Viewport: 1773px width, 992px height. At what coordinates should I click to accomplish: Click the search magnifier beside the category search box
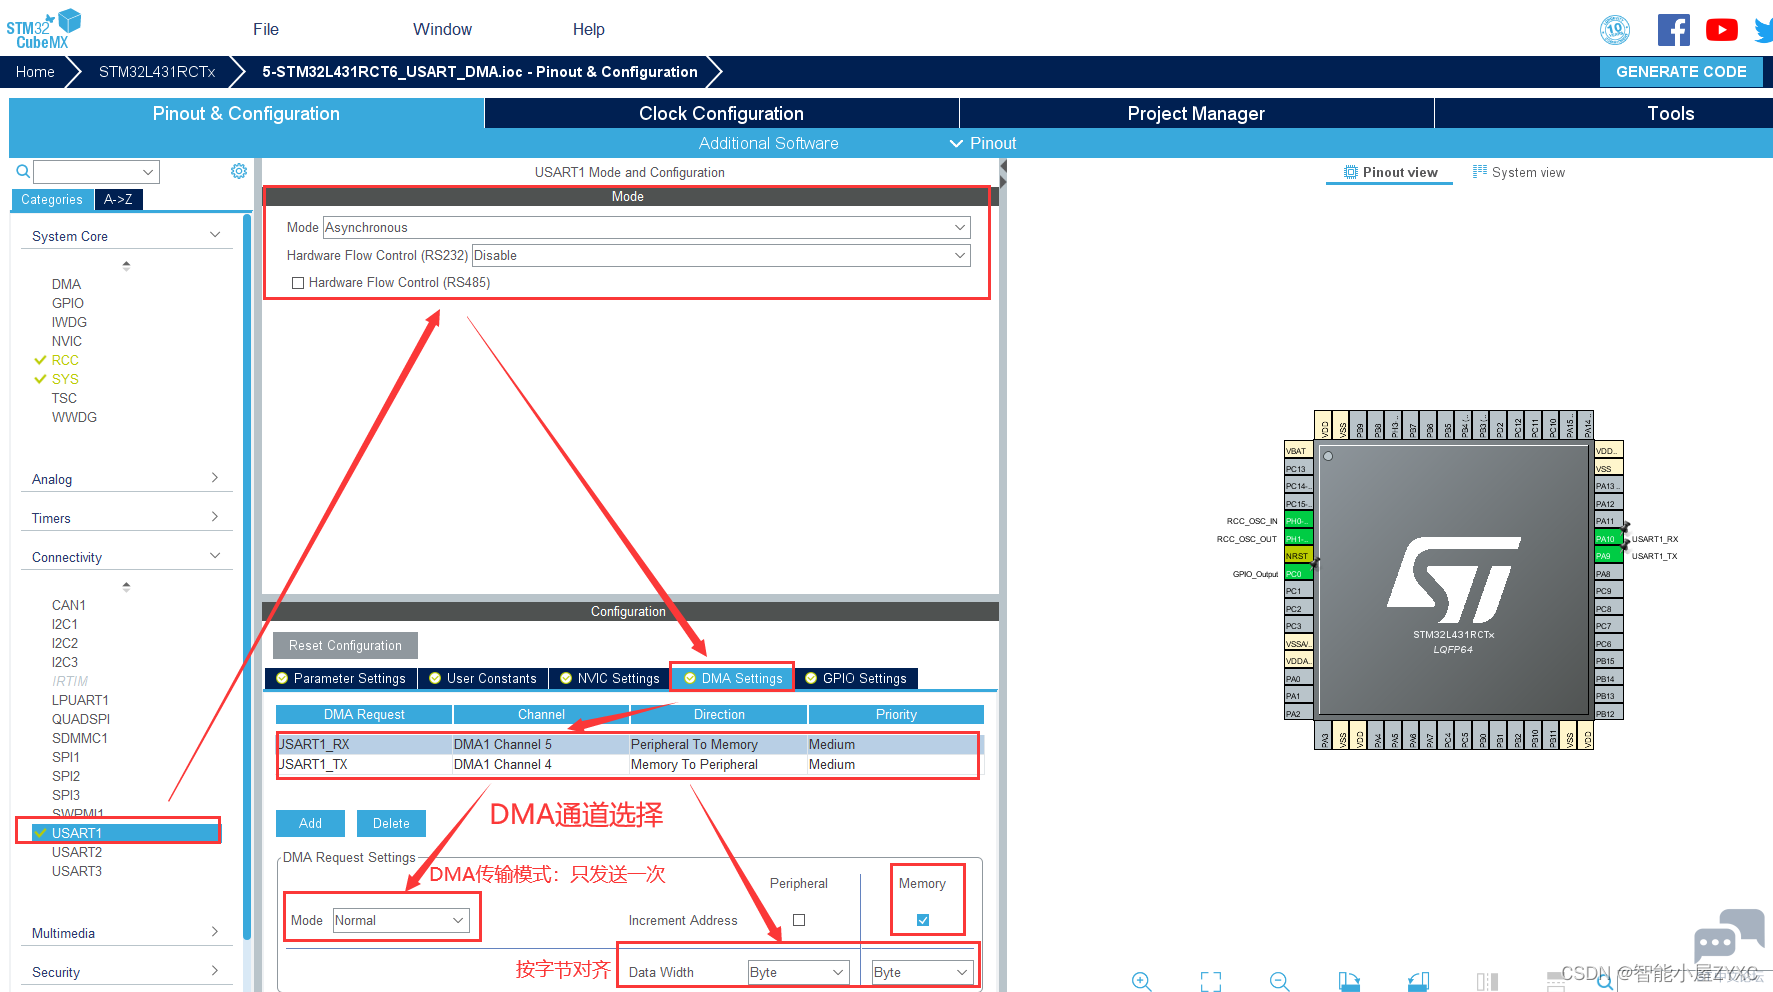pyautogui.click(x=23, y=172)
